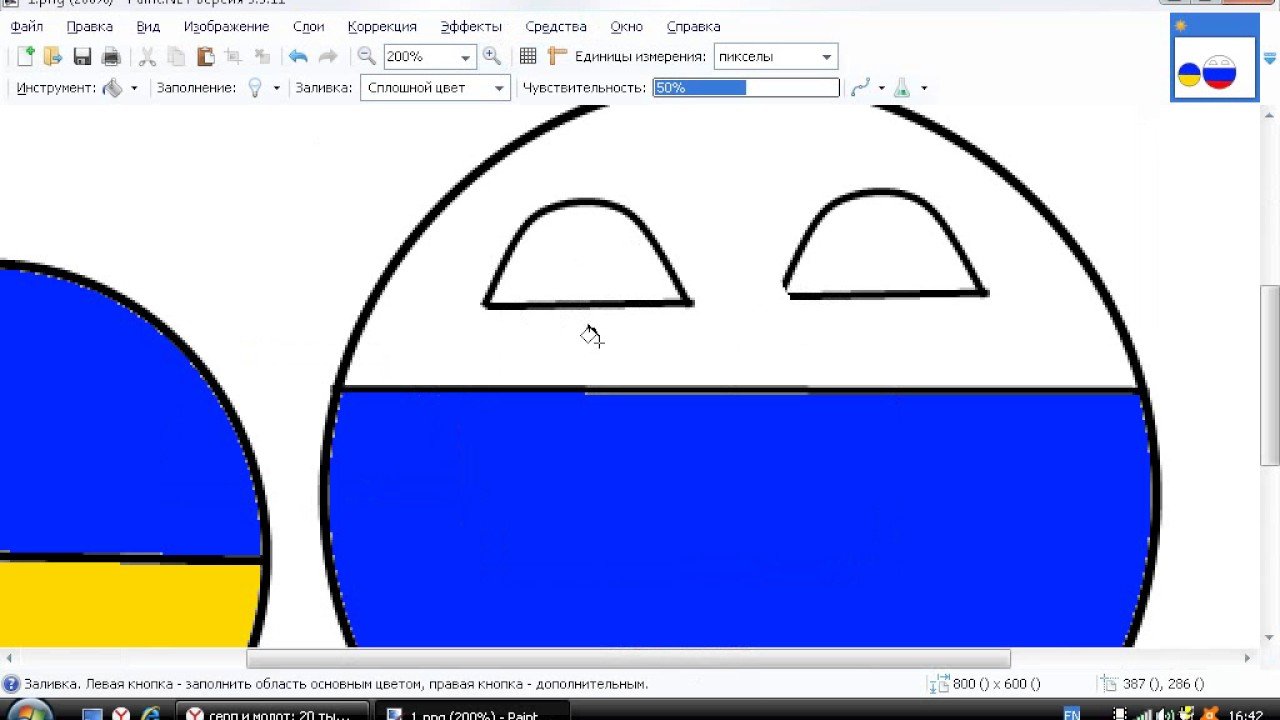1280x720 pixels.
Task: Click the Print icon
Action: [x=111, y=57]
